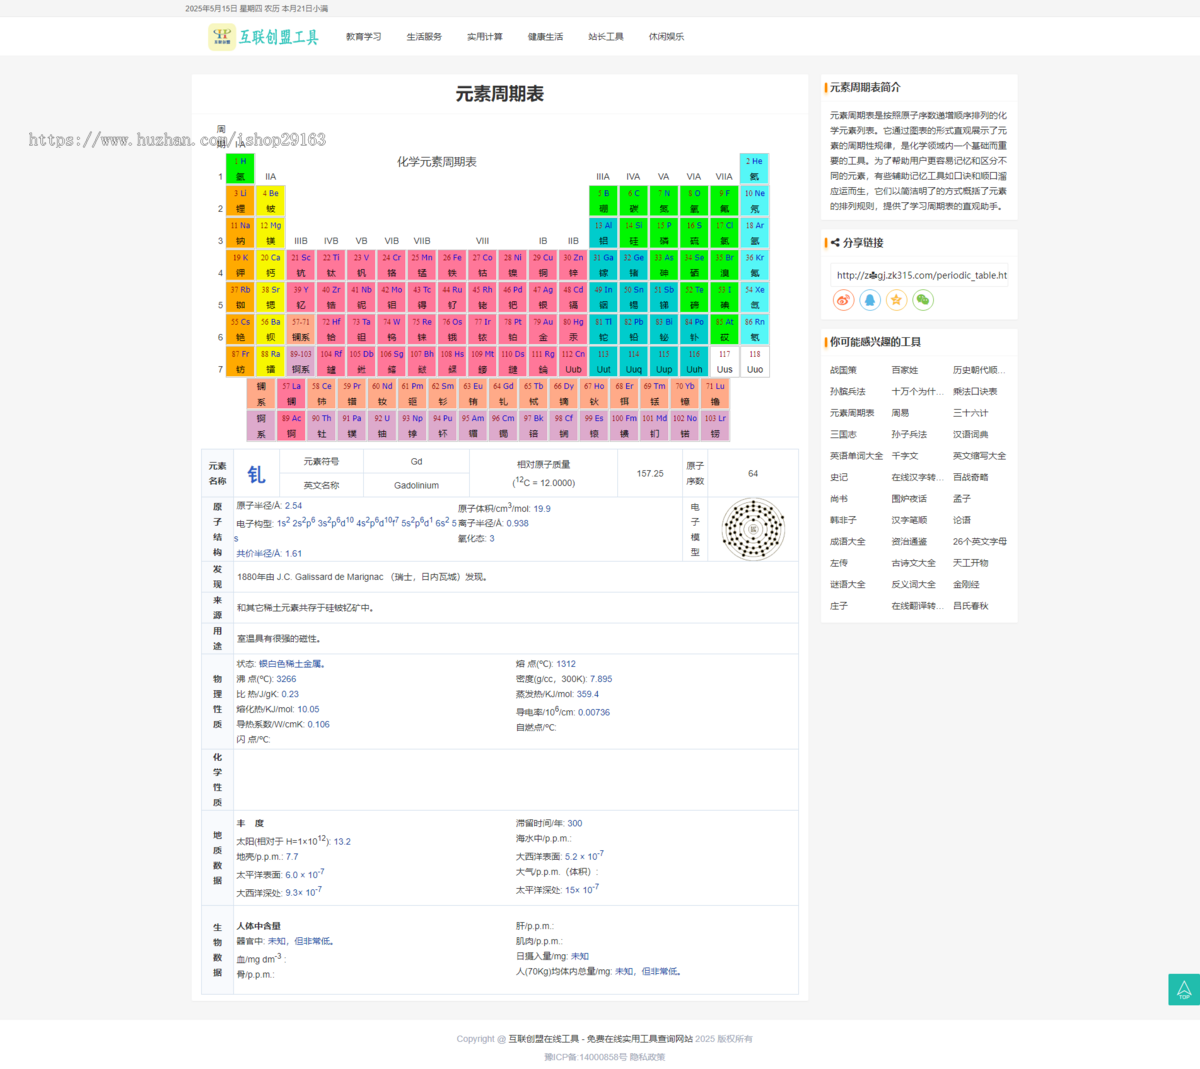
Task: Select the 89-103 actinide series cell
Action: (x=301, y=361)
